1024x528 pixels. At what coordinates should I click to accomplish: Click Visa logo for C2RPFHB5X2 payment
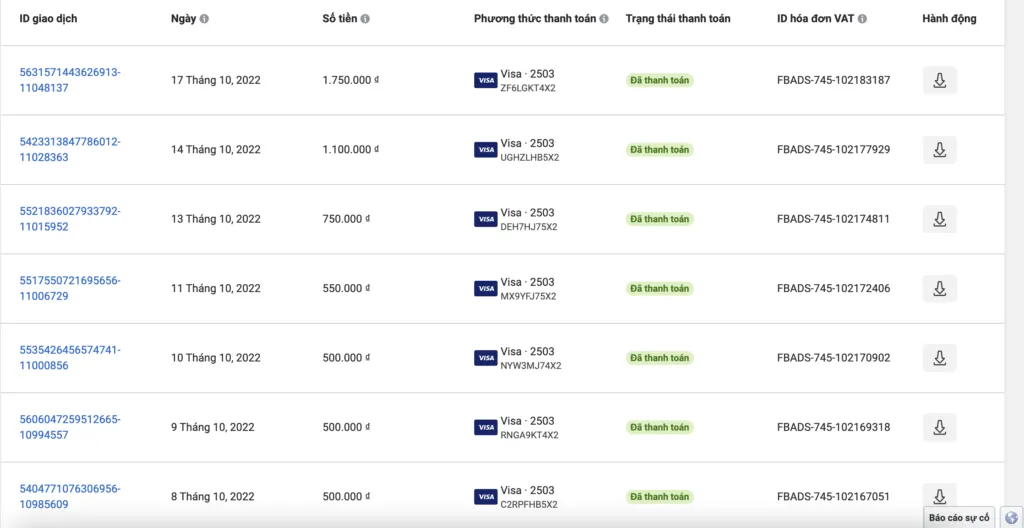[486, 497]
